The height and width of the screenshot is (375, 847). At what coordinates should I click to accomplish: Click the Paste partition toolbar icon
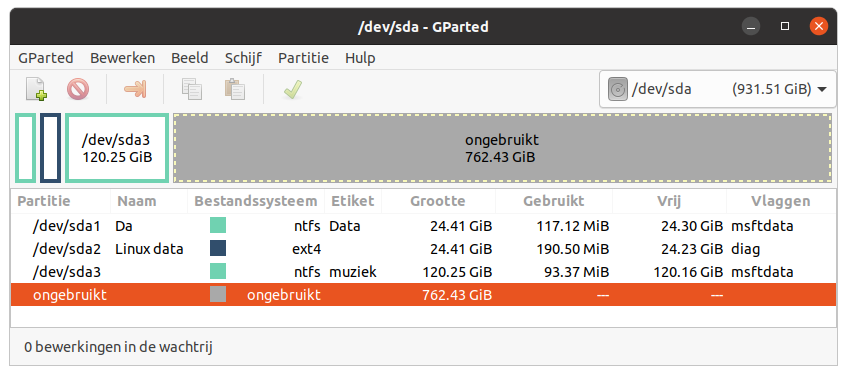tap(235, 89)
